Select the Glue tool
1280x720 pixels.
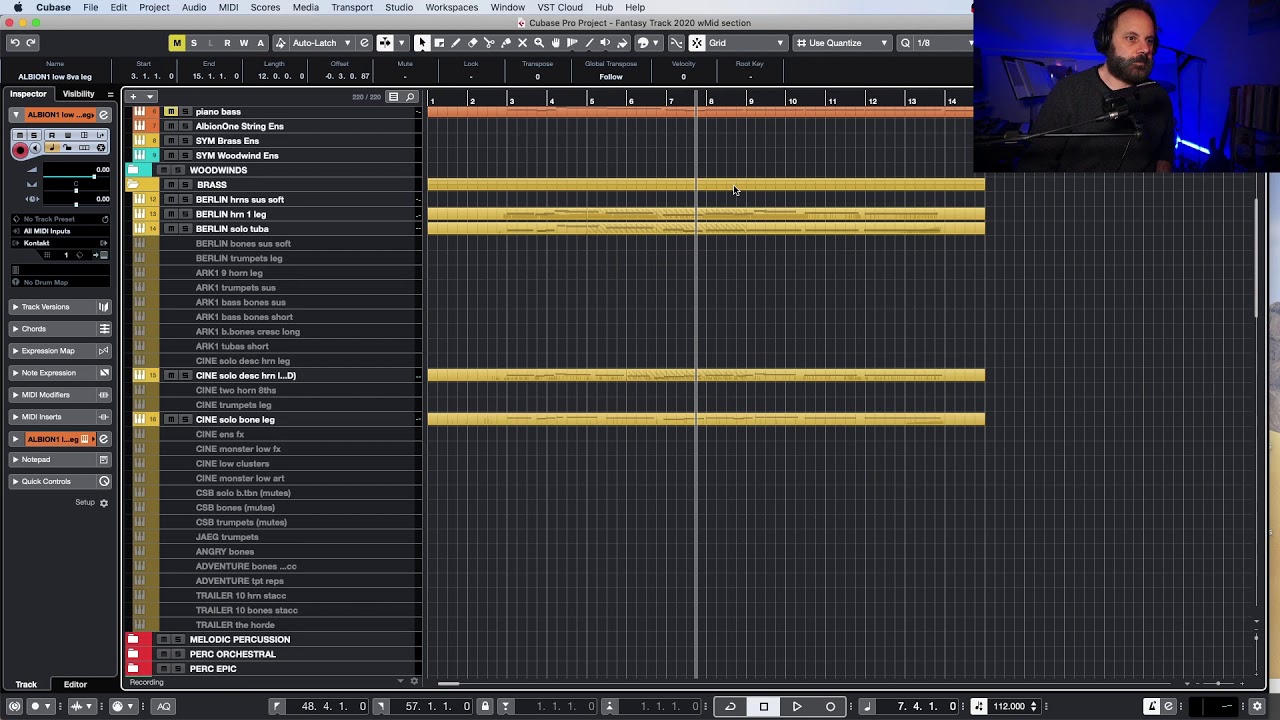pyautogui.click(x=505, y=42)
